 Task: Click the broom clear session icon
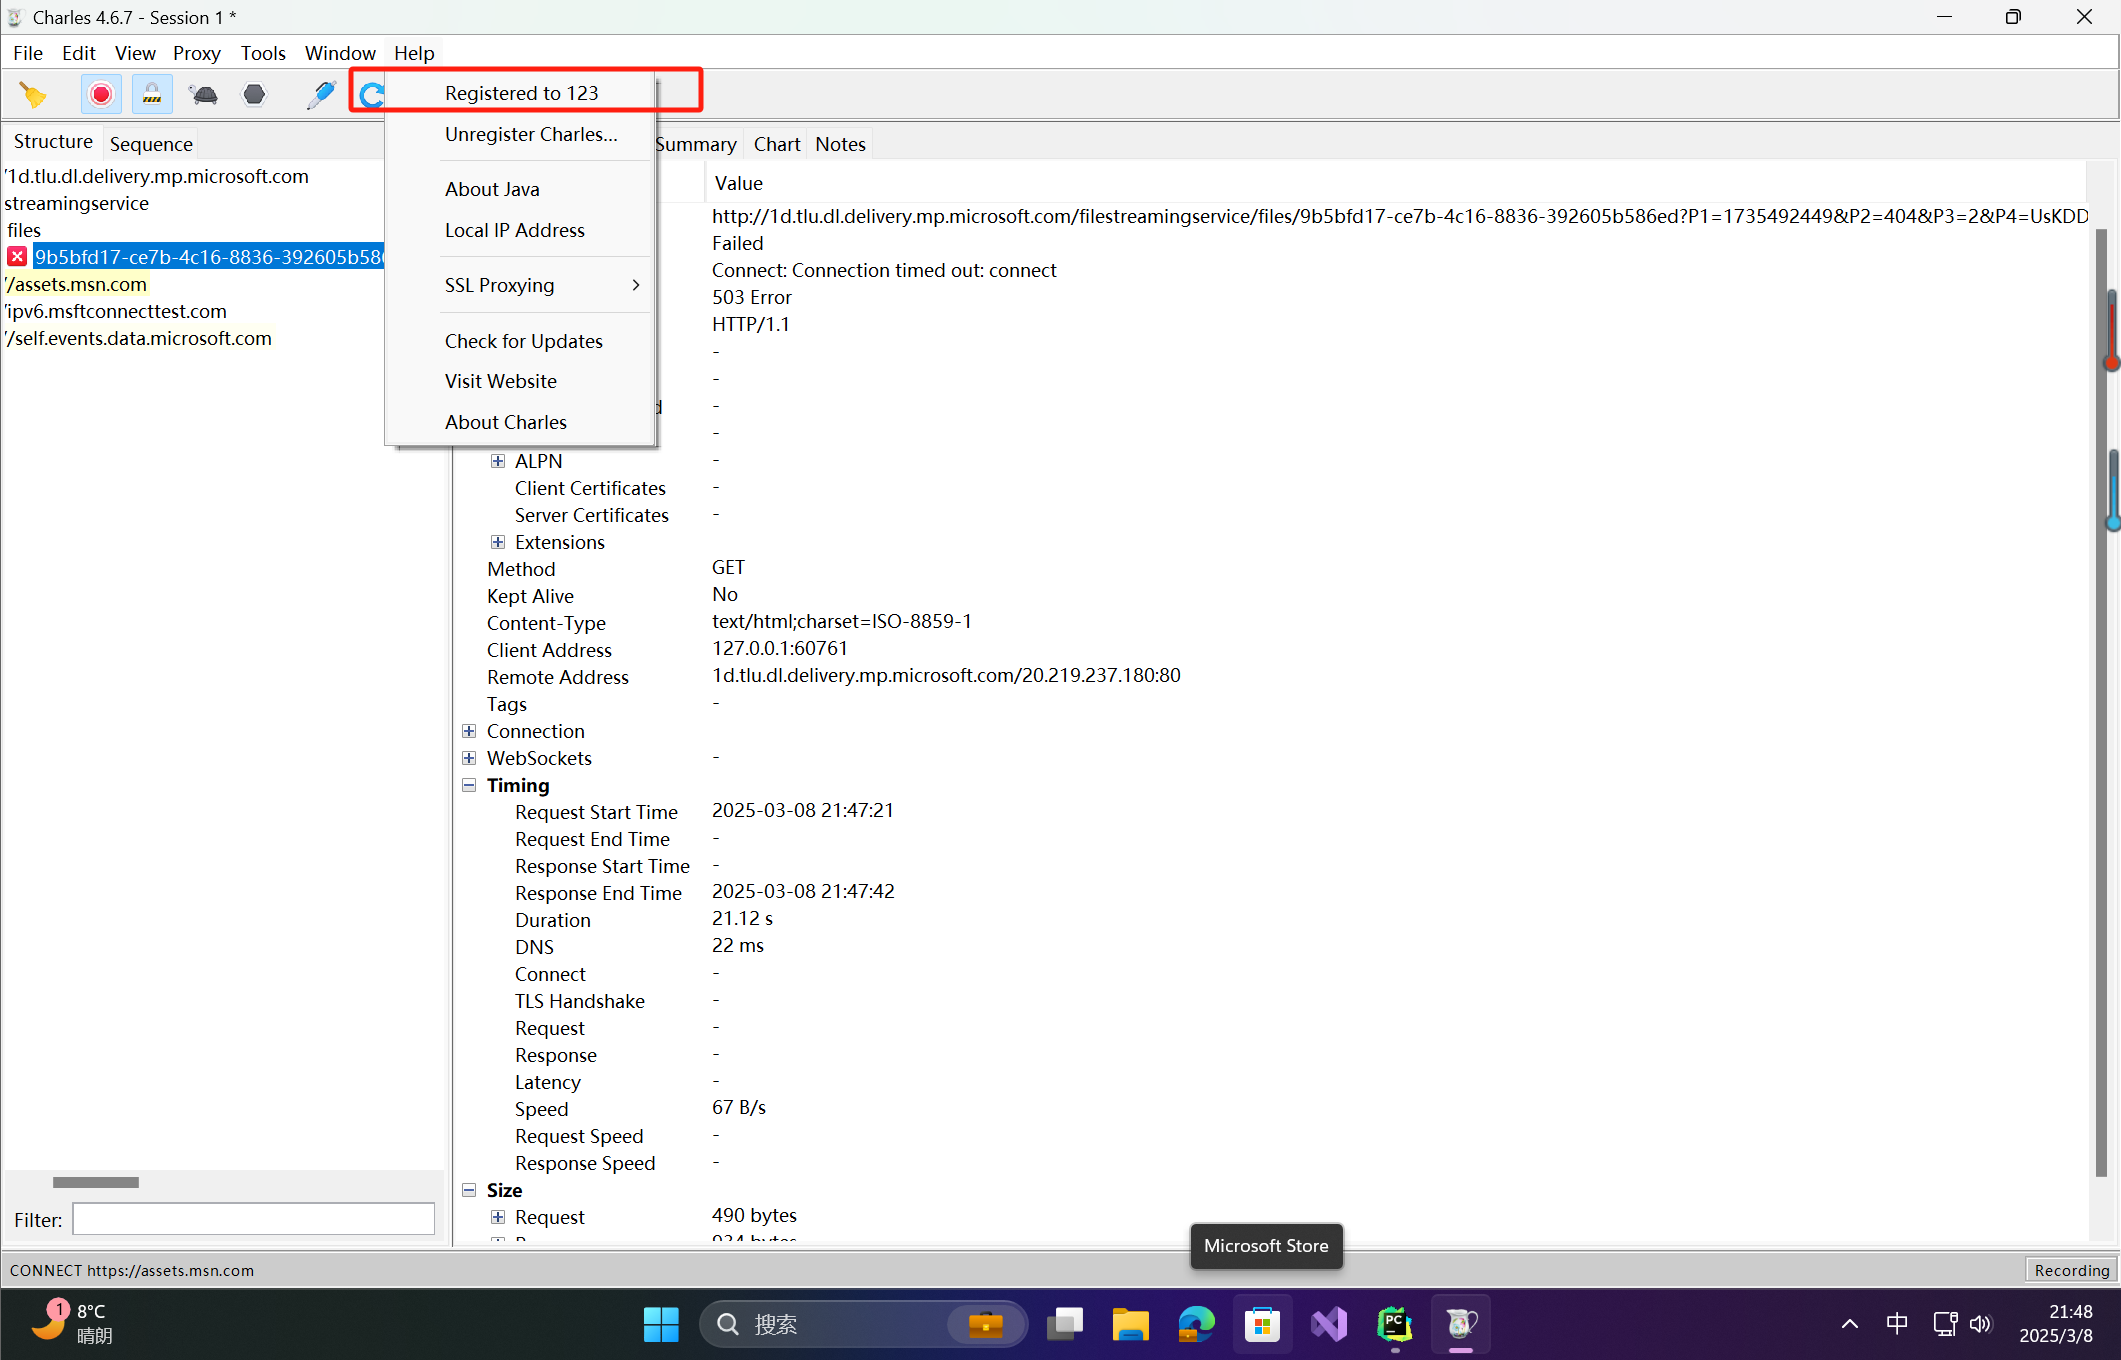(x=33, y=95)
